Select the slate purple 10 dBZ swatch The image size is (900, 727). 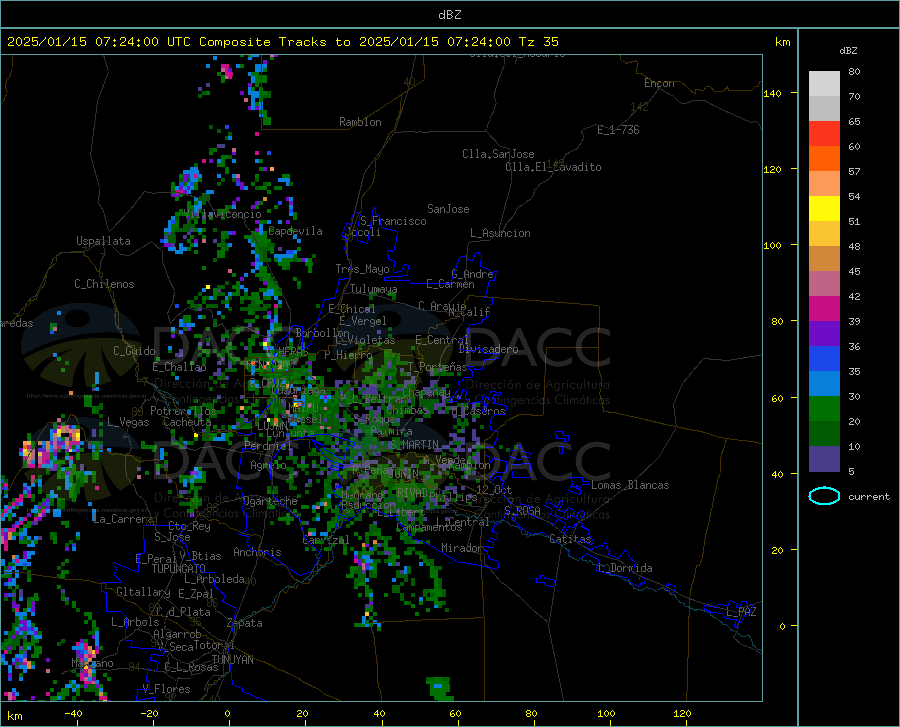point(824,458)
